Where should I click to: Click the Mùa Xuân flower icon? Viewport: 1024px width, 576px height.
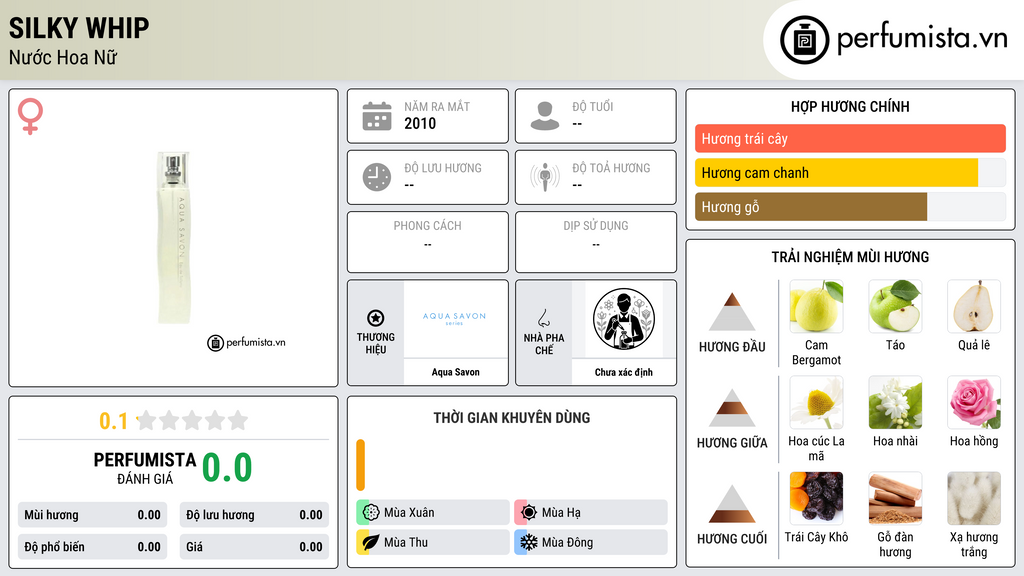[371, 512]
